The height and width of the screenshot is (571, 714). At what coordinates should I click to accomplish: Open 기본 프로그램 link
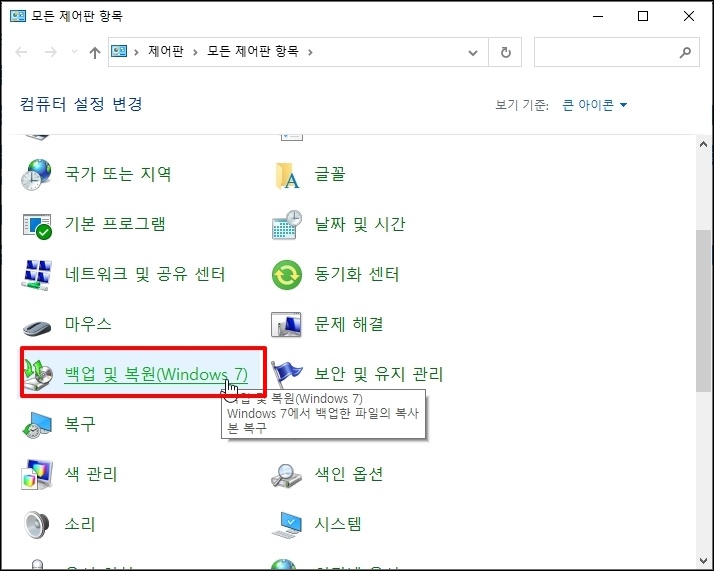click(x=115, y=224)
